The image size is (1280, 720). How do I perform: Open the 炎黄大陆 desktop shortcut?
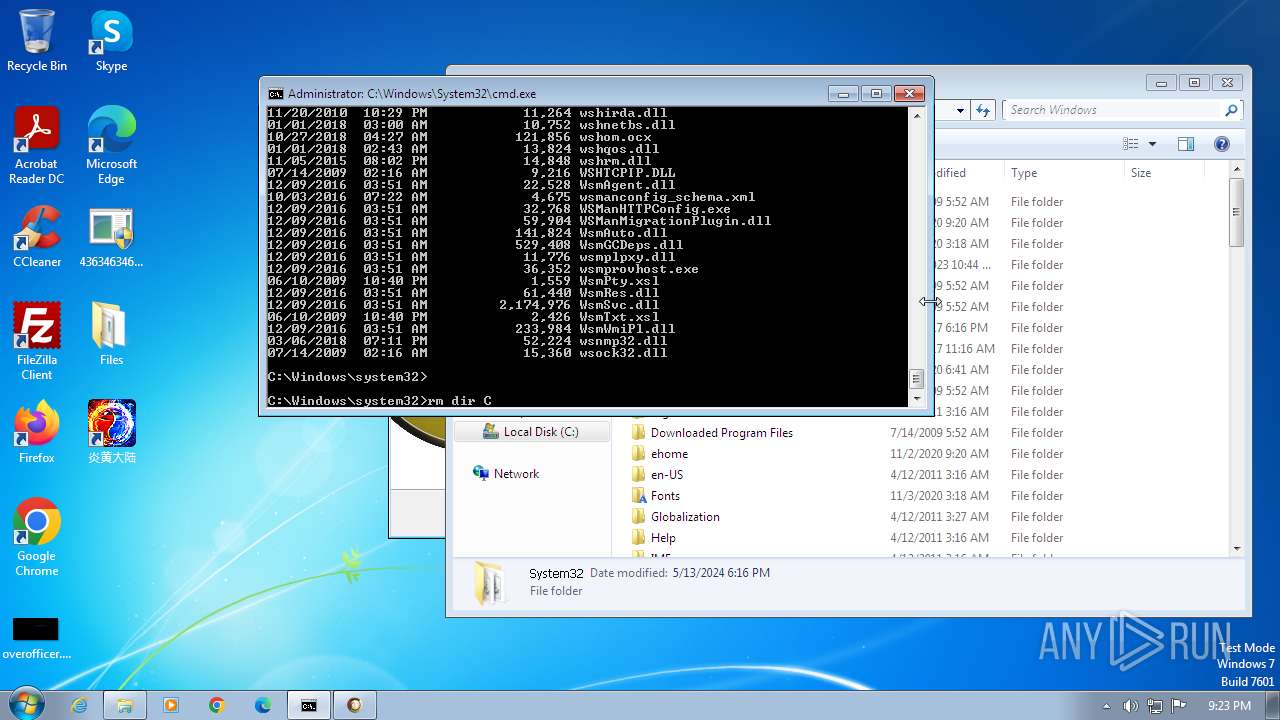(x=111, y=432)
